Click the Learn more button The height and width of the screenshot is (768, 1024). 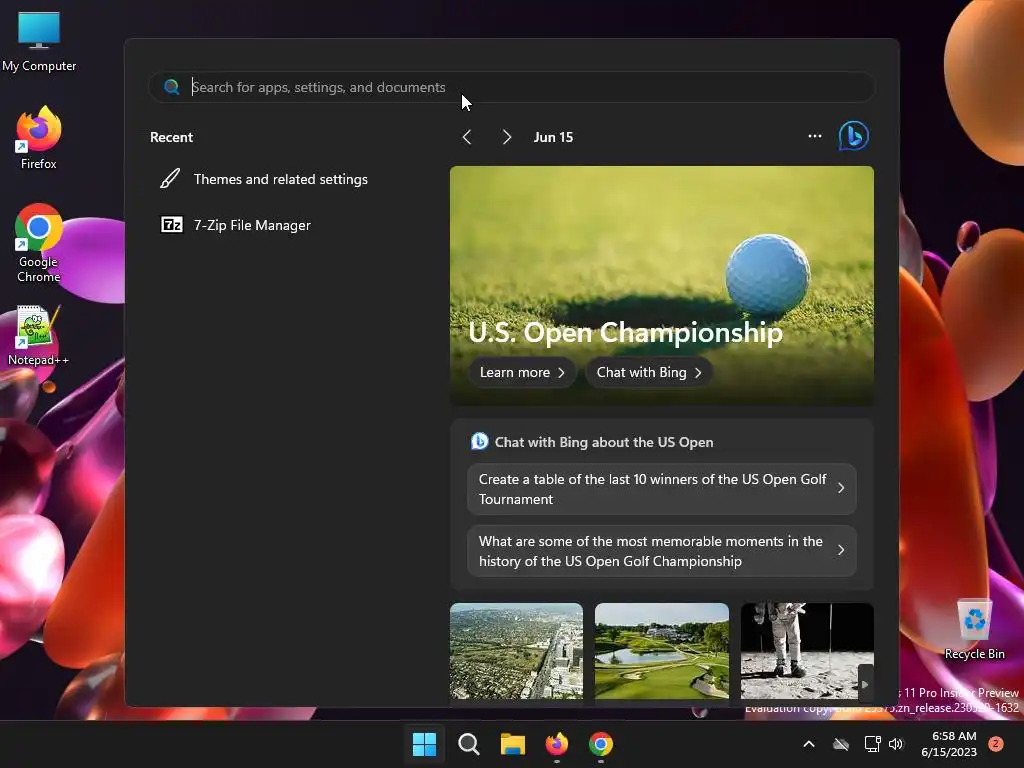(522, 372)
